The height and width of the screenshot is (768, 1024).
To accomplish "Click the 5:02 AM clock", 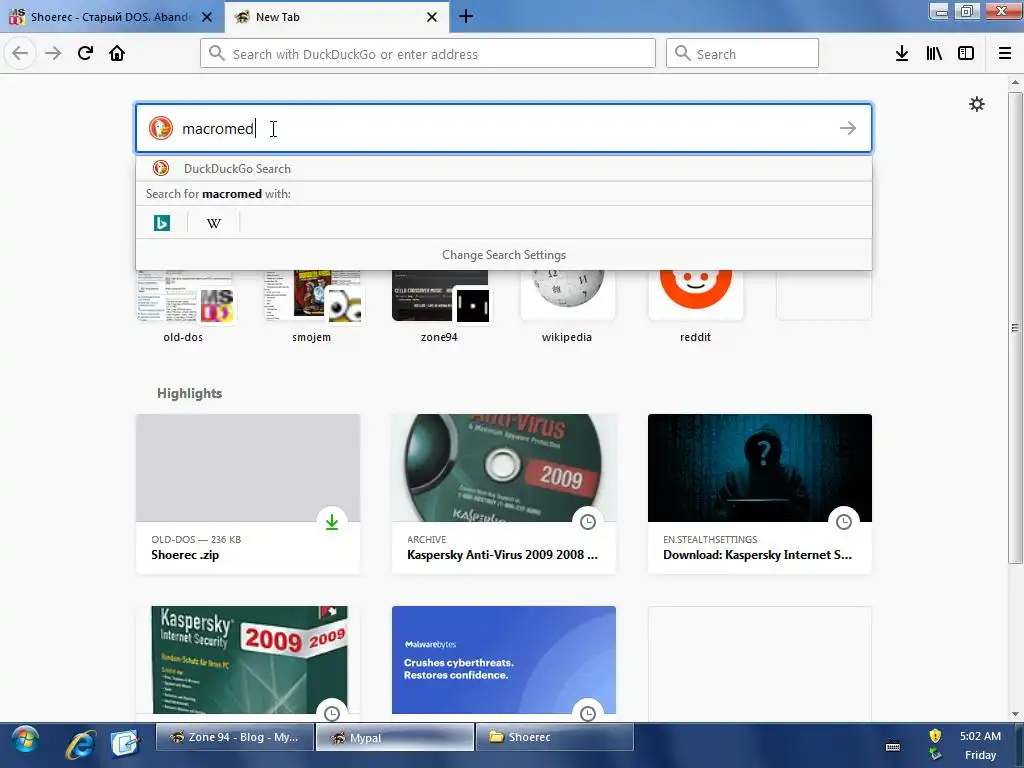I will click(x=980, y=736).
